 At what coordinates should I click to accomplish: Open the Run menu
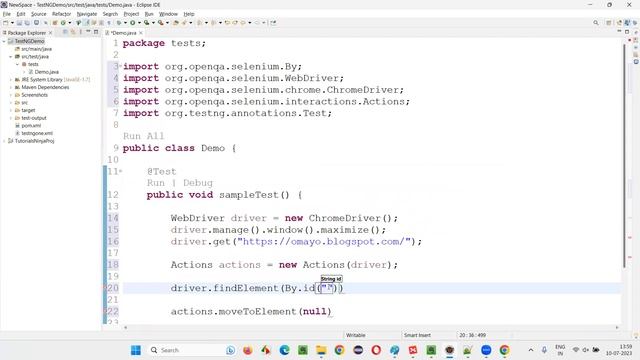tap(149, 14)
